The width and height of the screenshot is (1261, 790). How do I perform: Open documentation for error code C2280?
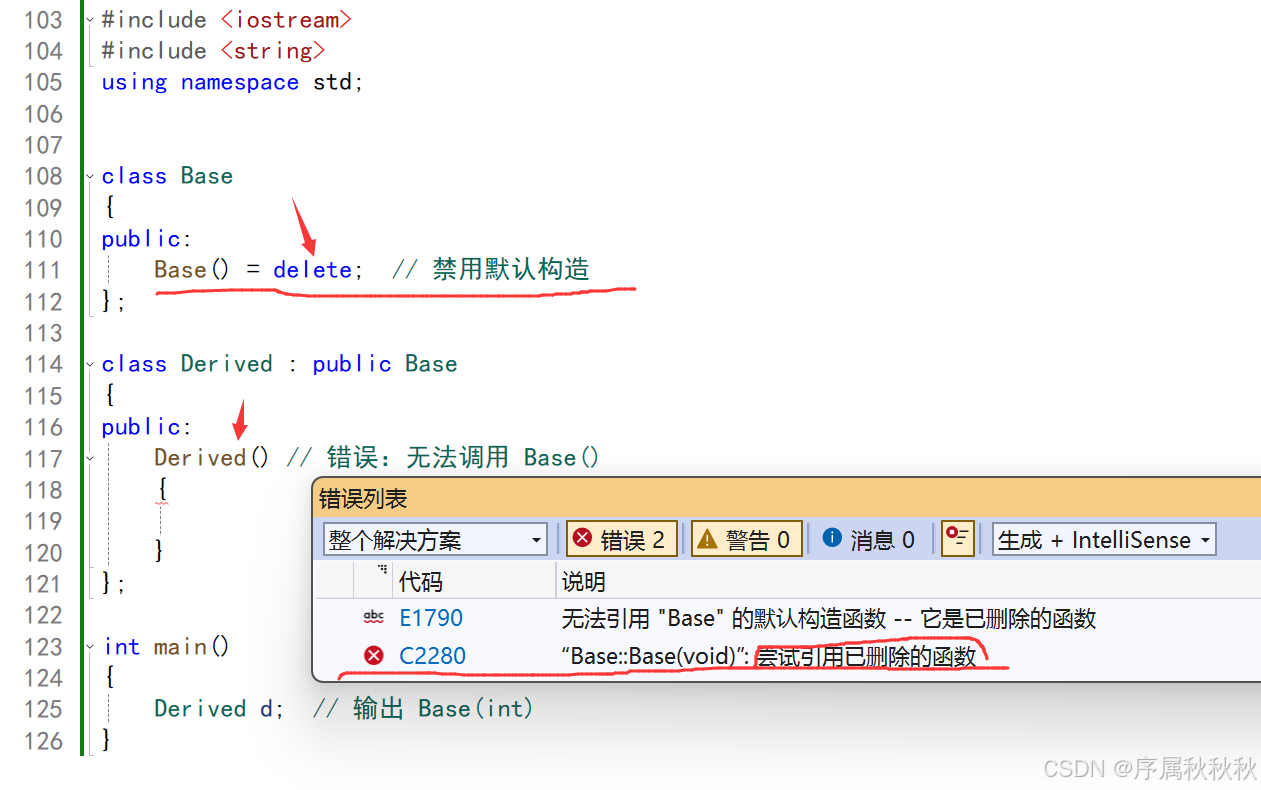pos(432,656)
